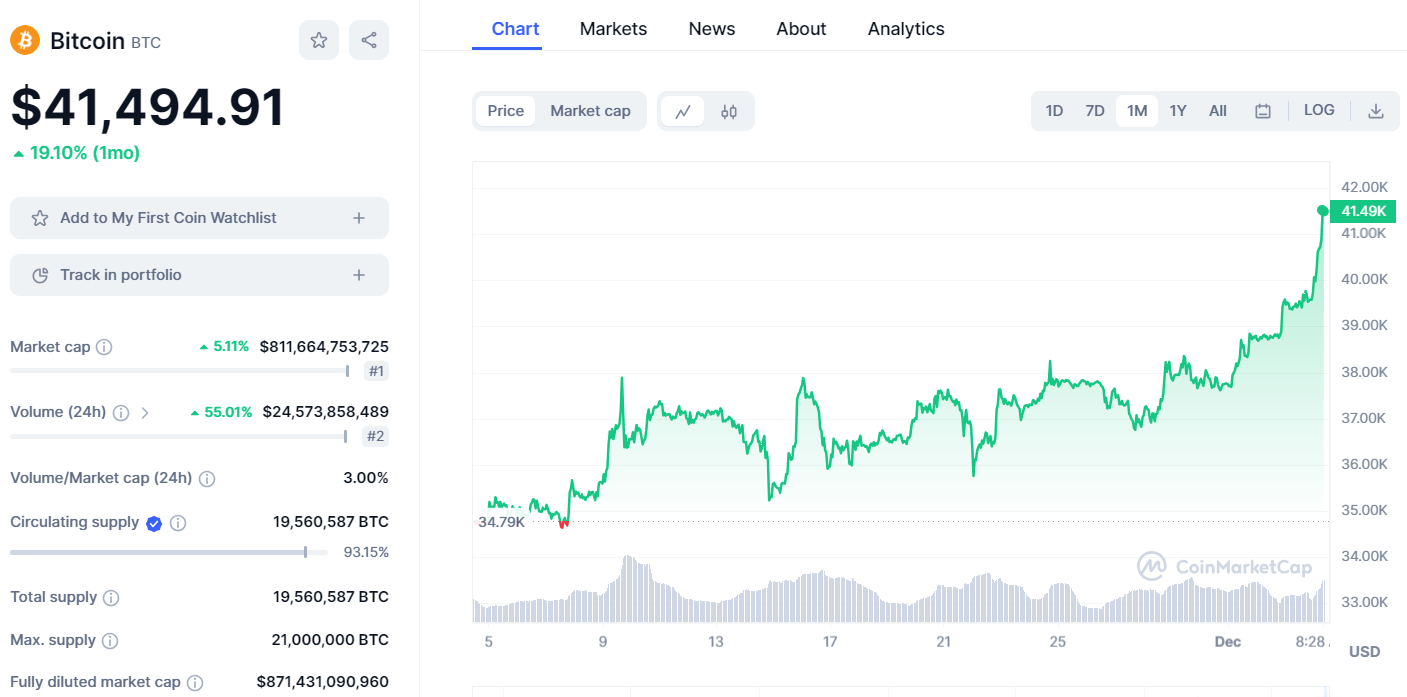Star Bitcoin as a favorite
The height and width of the screenshot is (697, 1407).
319,40
